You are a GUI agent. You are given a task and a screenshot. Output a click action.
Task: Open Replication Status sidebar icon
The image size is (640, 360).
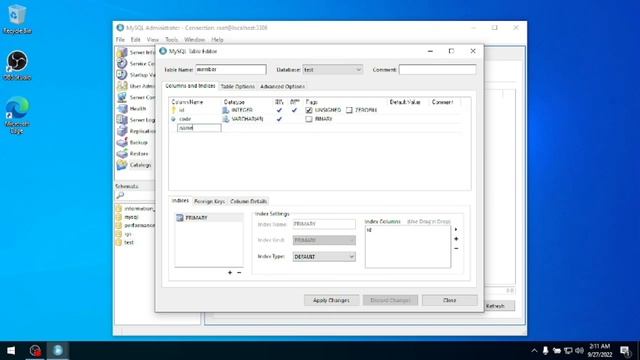click(122, 131)
